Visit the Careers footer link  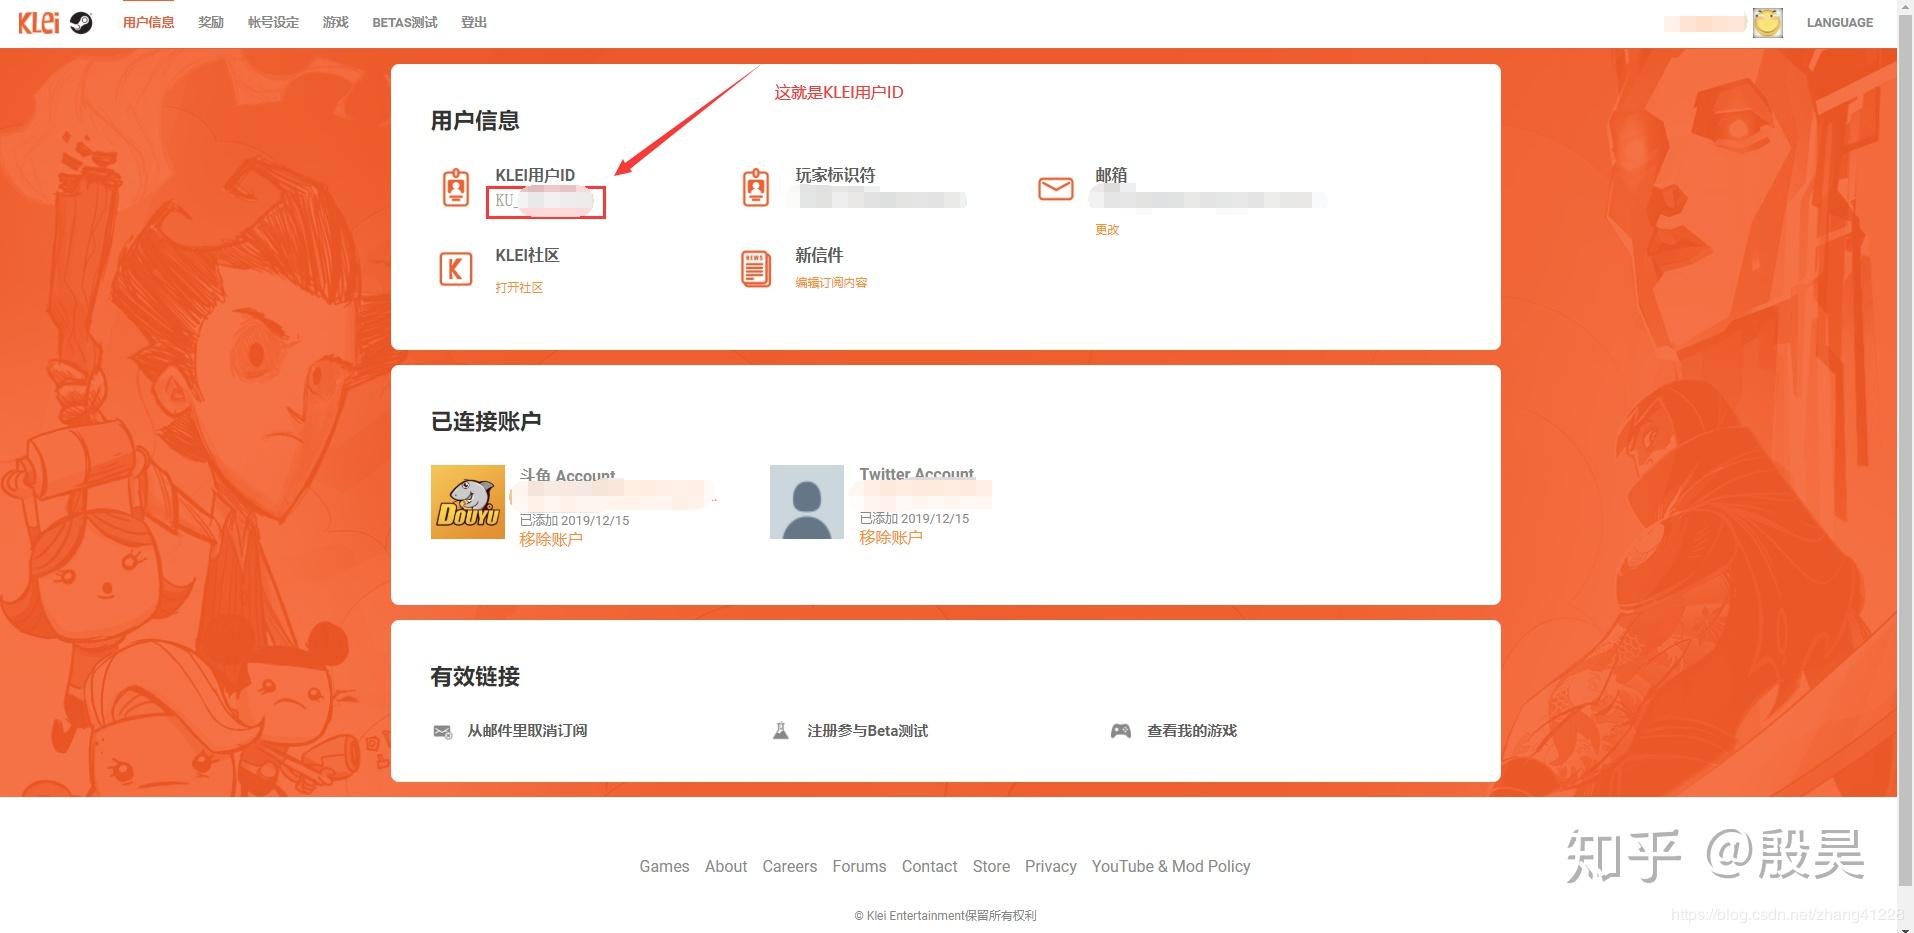(x=790, y=866)
